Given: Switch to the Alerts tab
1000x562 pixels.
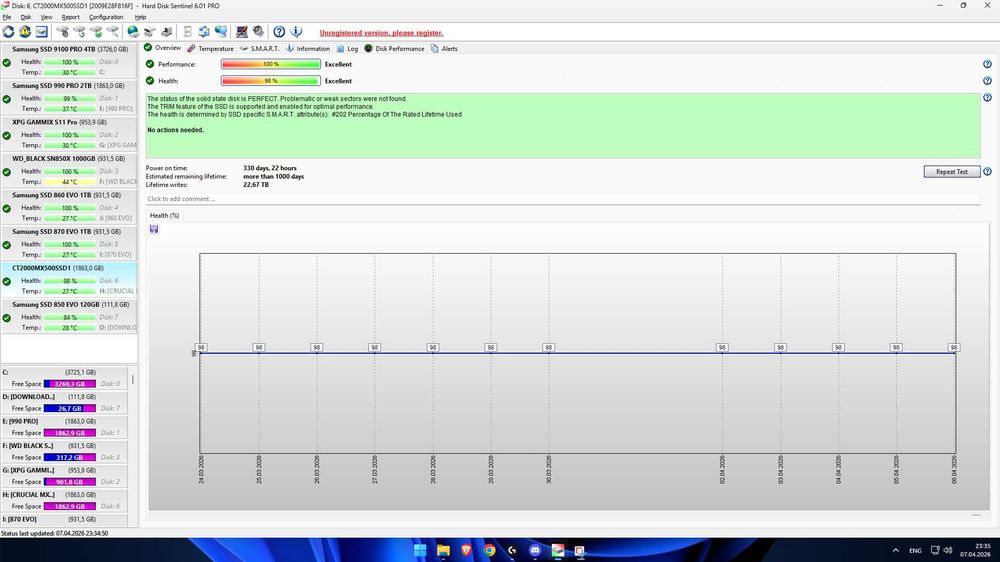Looking at the screenshot, I should point(444,48).
